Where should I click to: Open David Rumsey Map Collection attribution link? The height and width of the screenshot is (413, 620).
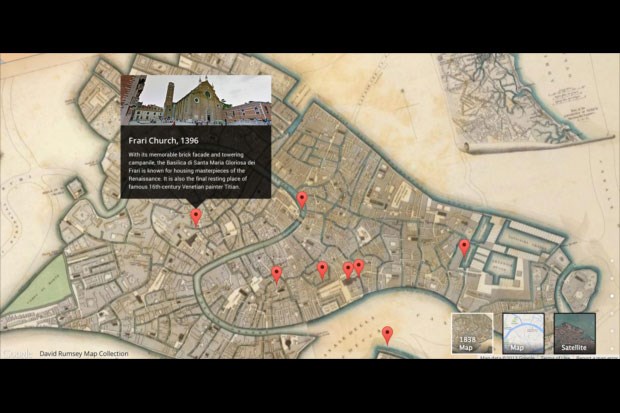point(84,353)
